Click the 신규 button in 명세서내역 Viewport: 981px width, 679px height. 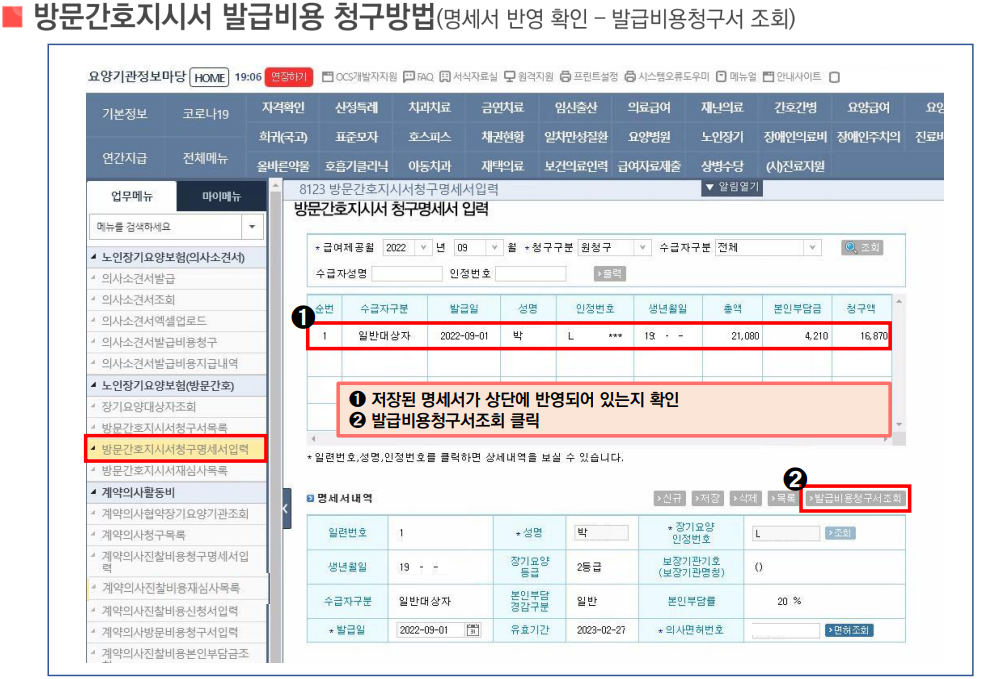pos(669,498)
